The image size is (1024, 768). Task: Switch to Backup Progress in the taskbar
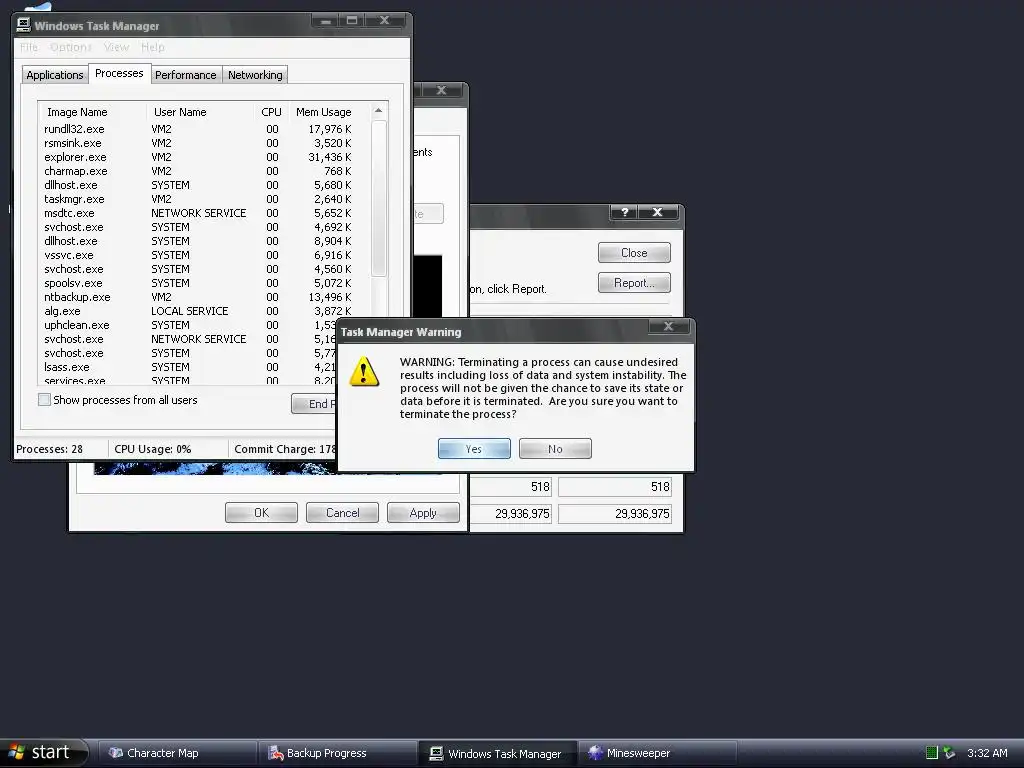tap(337, 753)
